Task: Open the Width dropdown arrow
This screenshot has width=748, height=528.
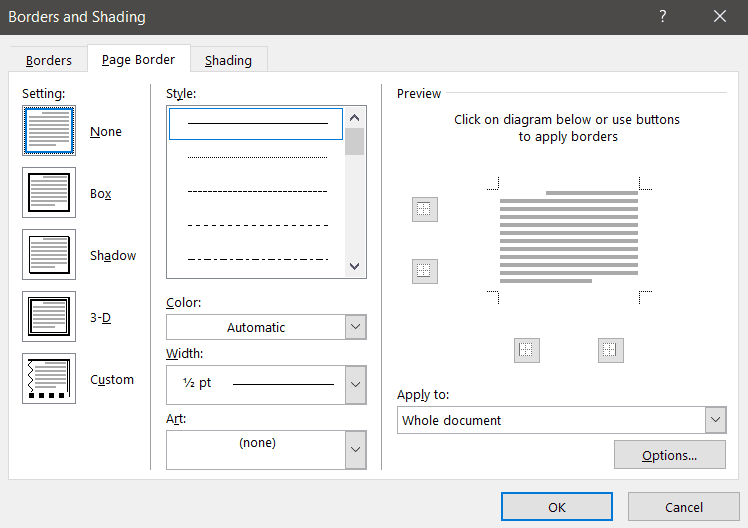Action: click(x=355, y=384)
